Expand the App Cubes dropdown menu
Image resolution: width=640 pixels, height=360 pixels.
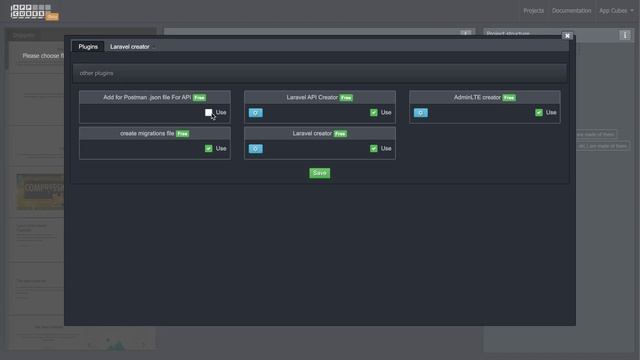click(x=616, y=11)
